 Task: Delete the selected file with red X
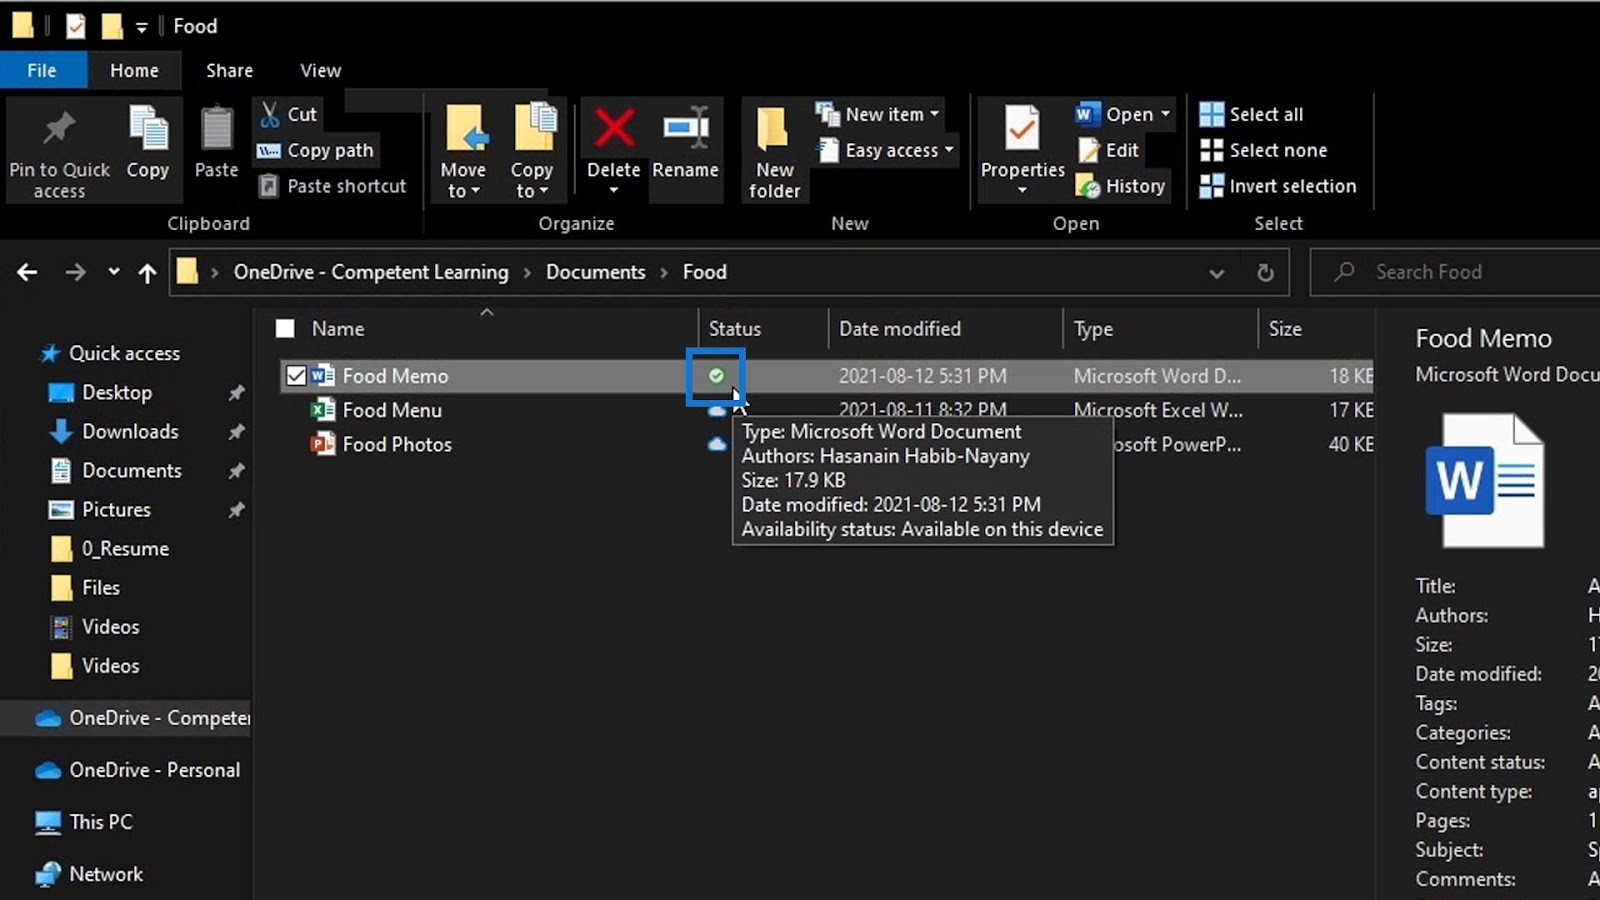click(x=614, y=128)
